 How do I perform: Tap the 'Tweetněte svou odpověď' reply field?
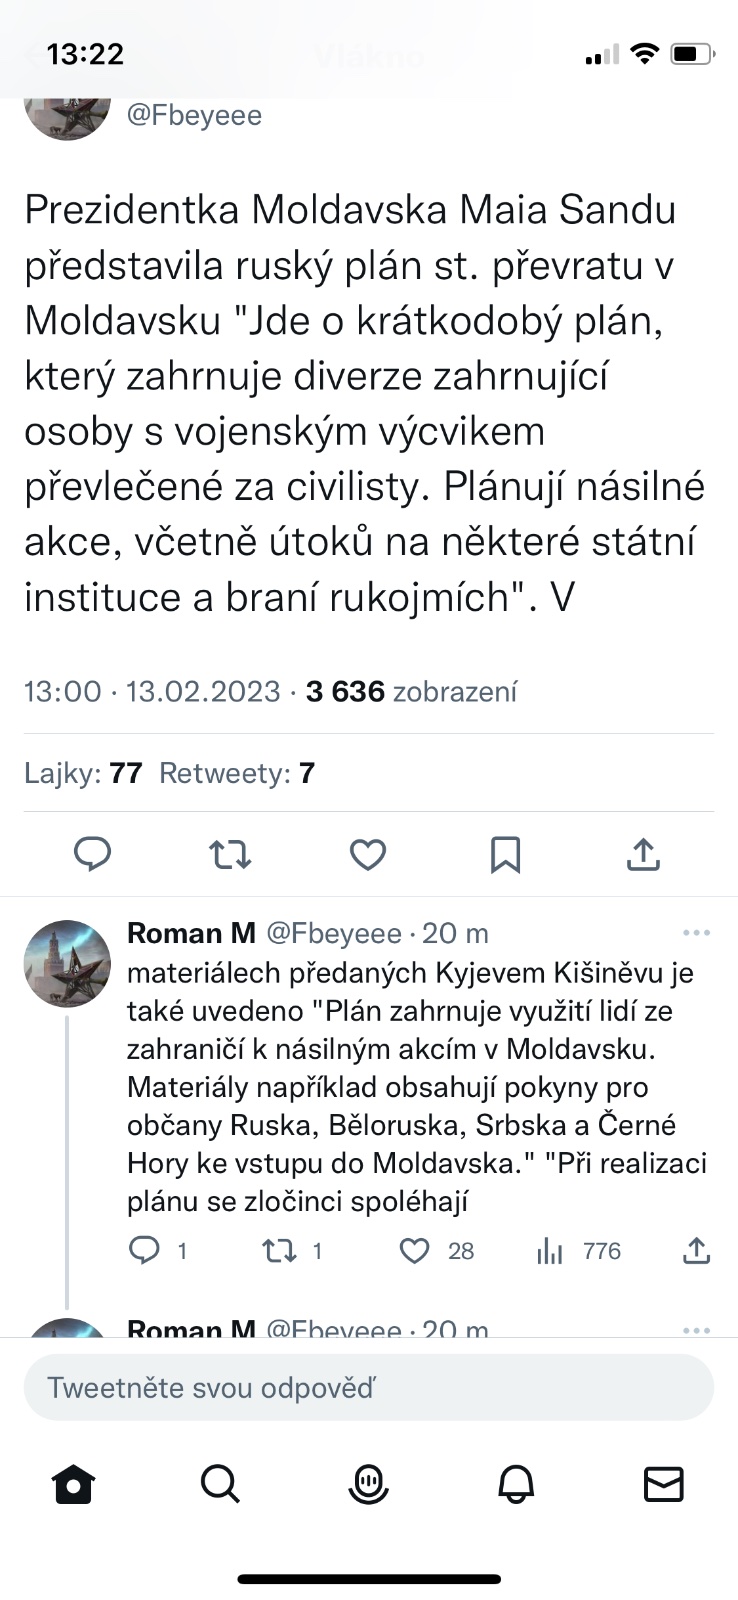(368, 1388)
